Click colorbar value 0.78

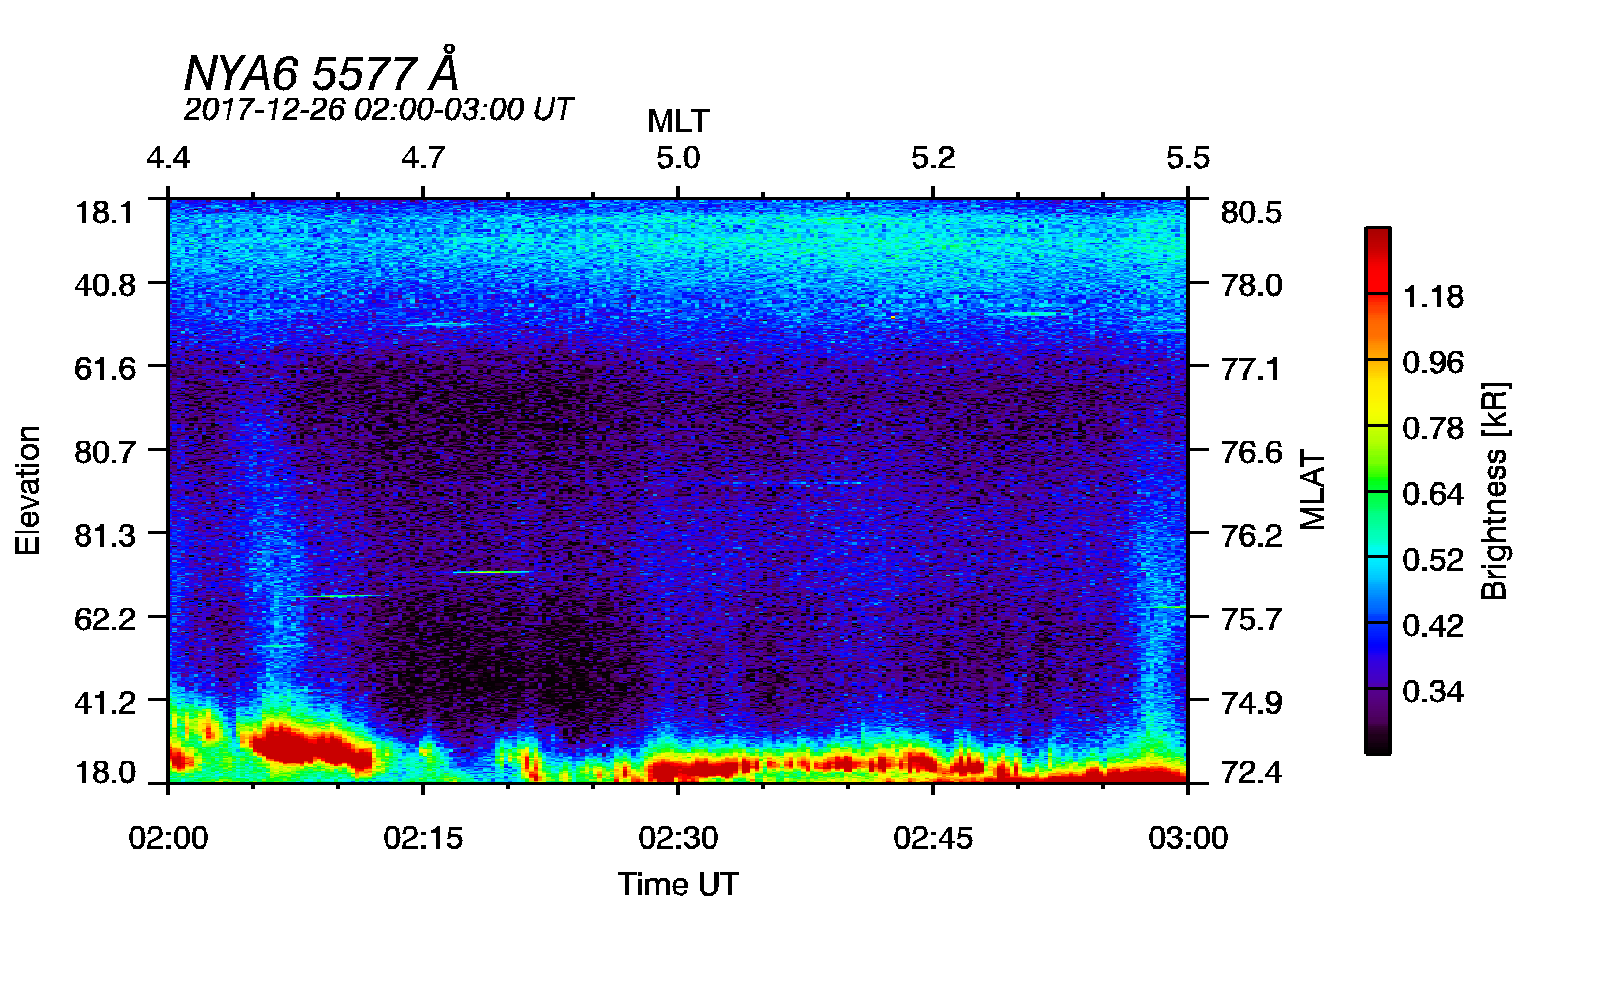pos(1433,428)
